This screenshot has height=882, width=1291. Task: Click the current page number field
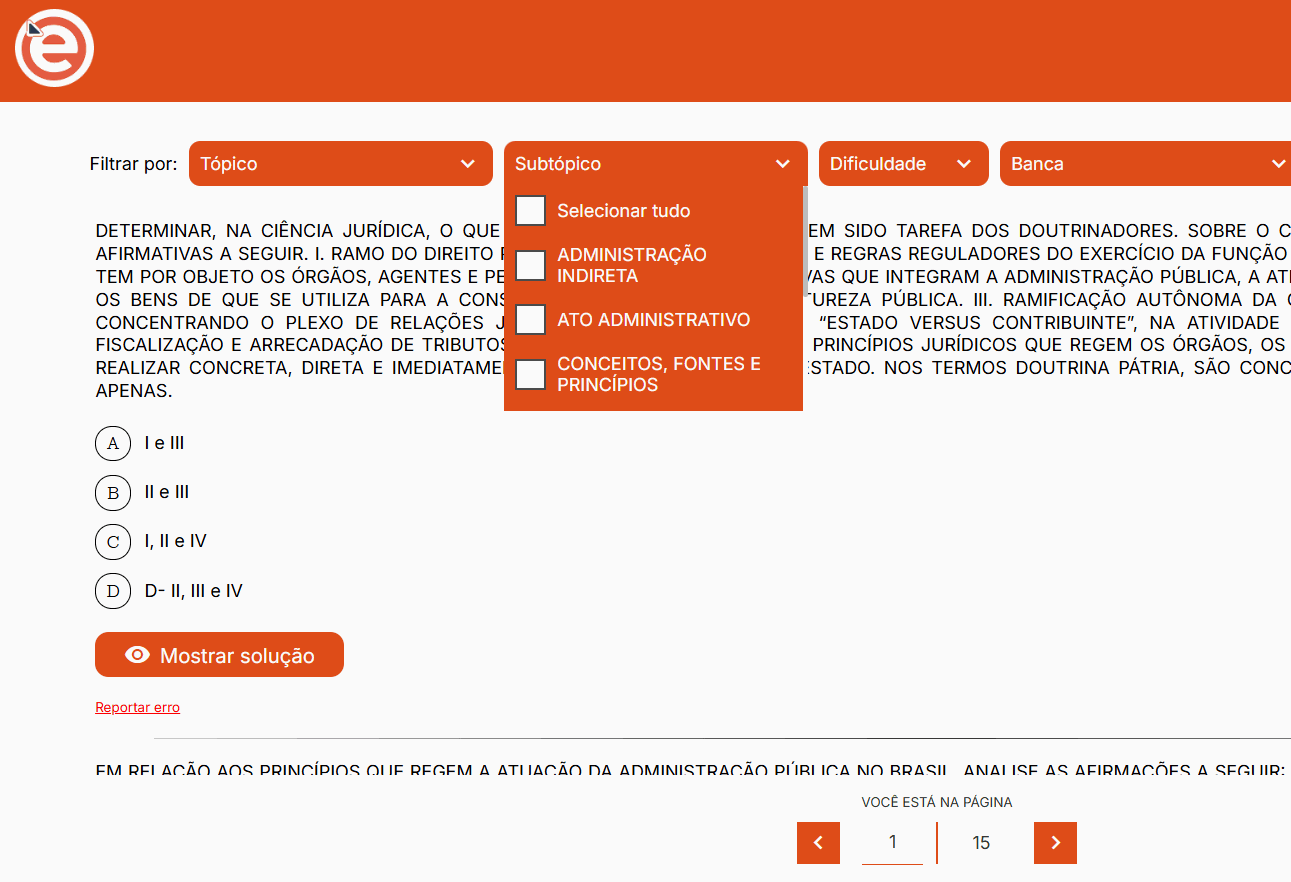[892, 843]
